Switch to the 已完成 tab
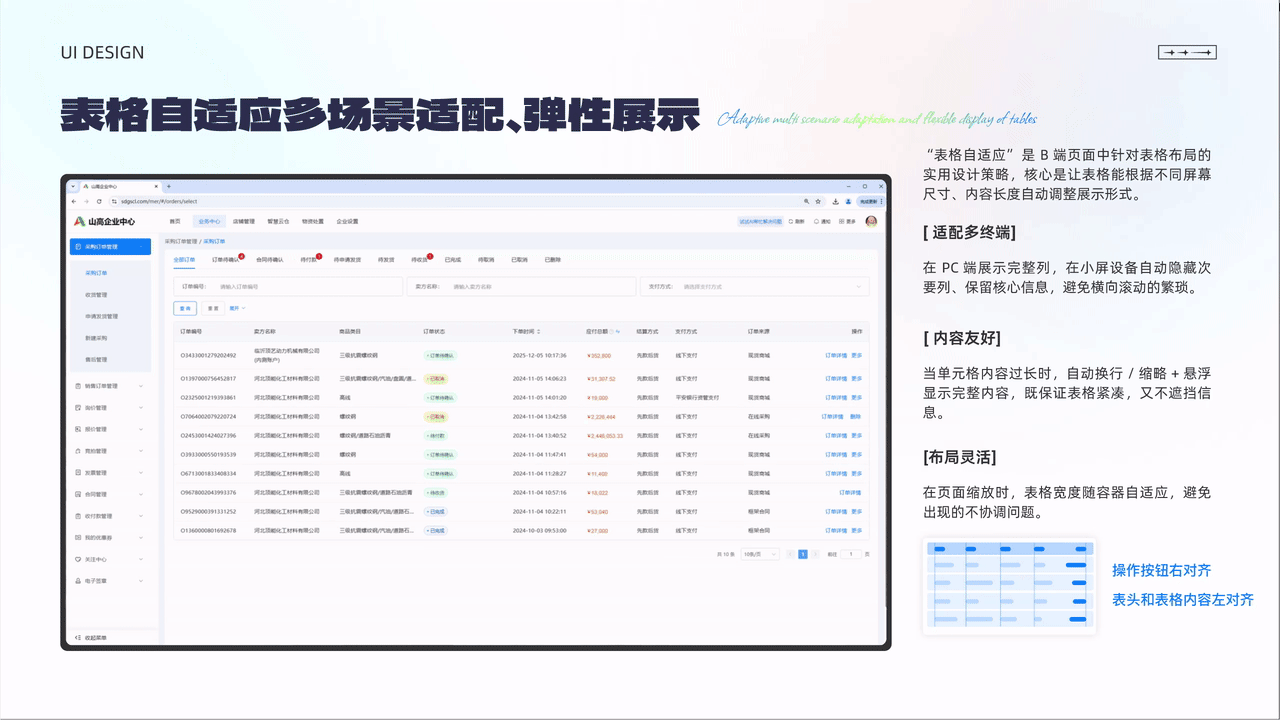Image resolution: width=1280 pixels, height=720 pixels. tap(451, 259)
